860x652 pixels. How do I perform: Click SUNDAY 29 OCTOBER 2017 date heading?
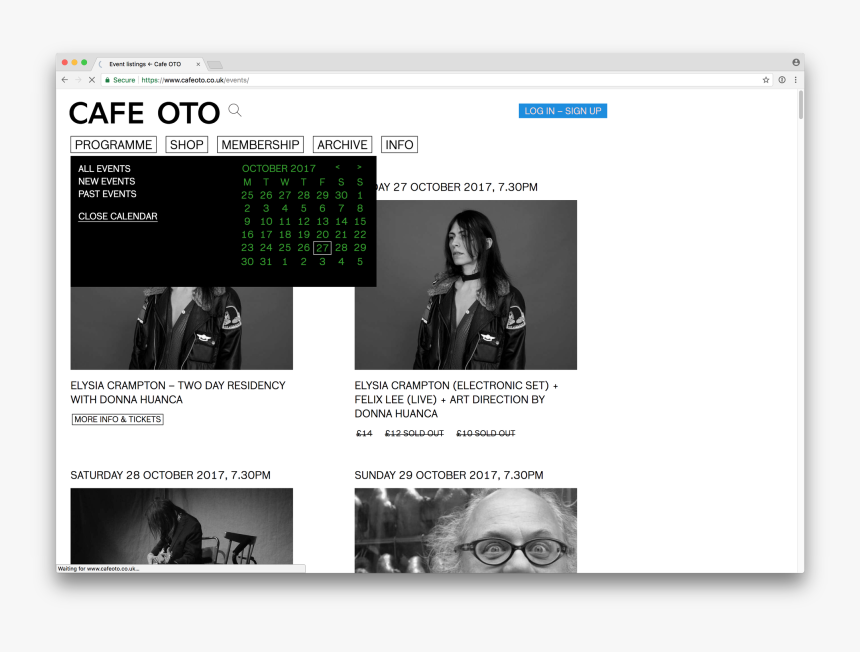pyautogui.click(x=449, y=475)
